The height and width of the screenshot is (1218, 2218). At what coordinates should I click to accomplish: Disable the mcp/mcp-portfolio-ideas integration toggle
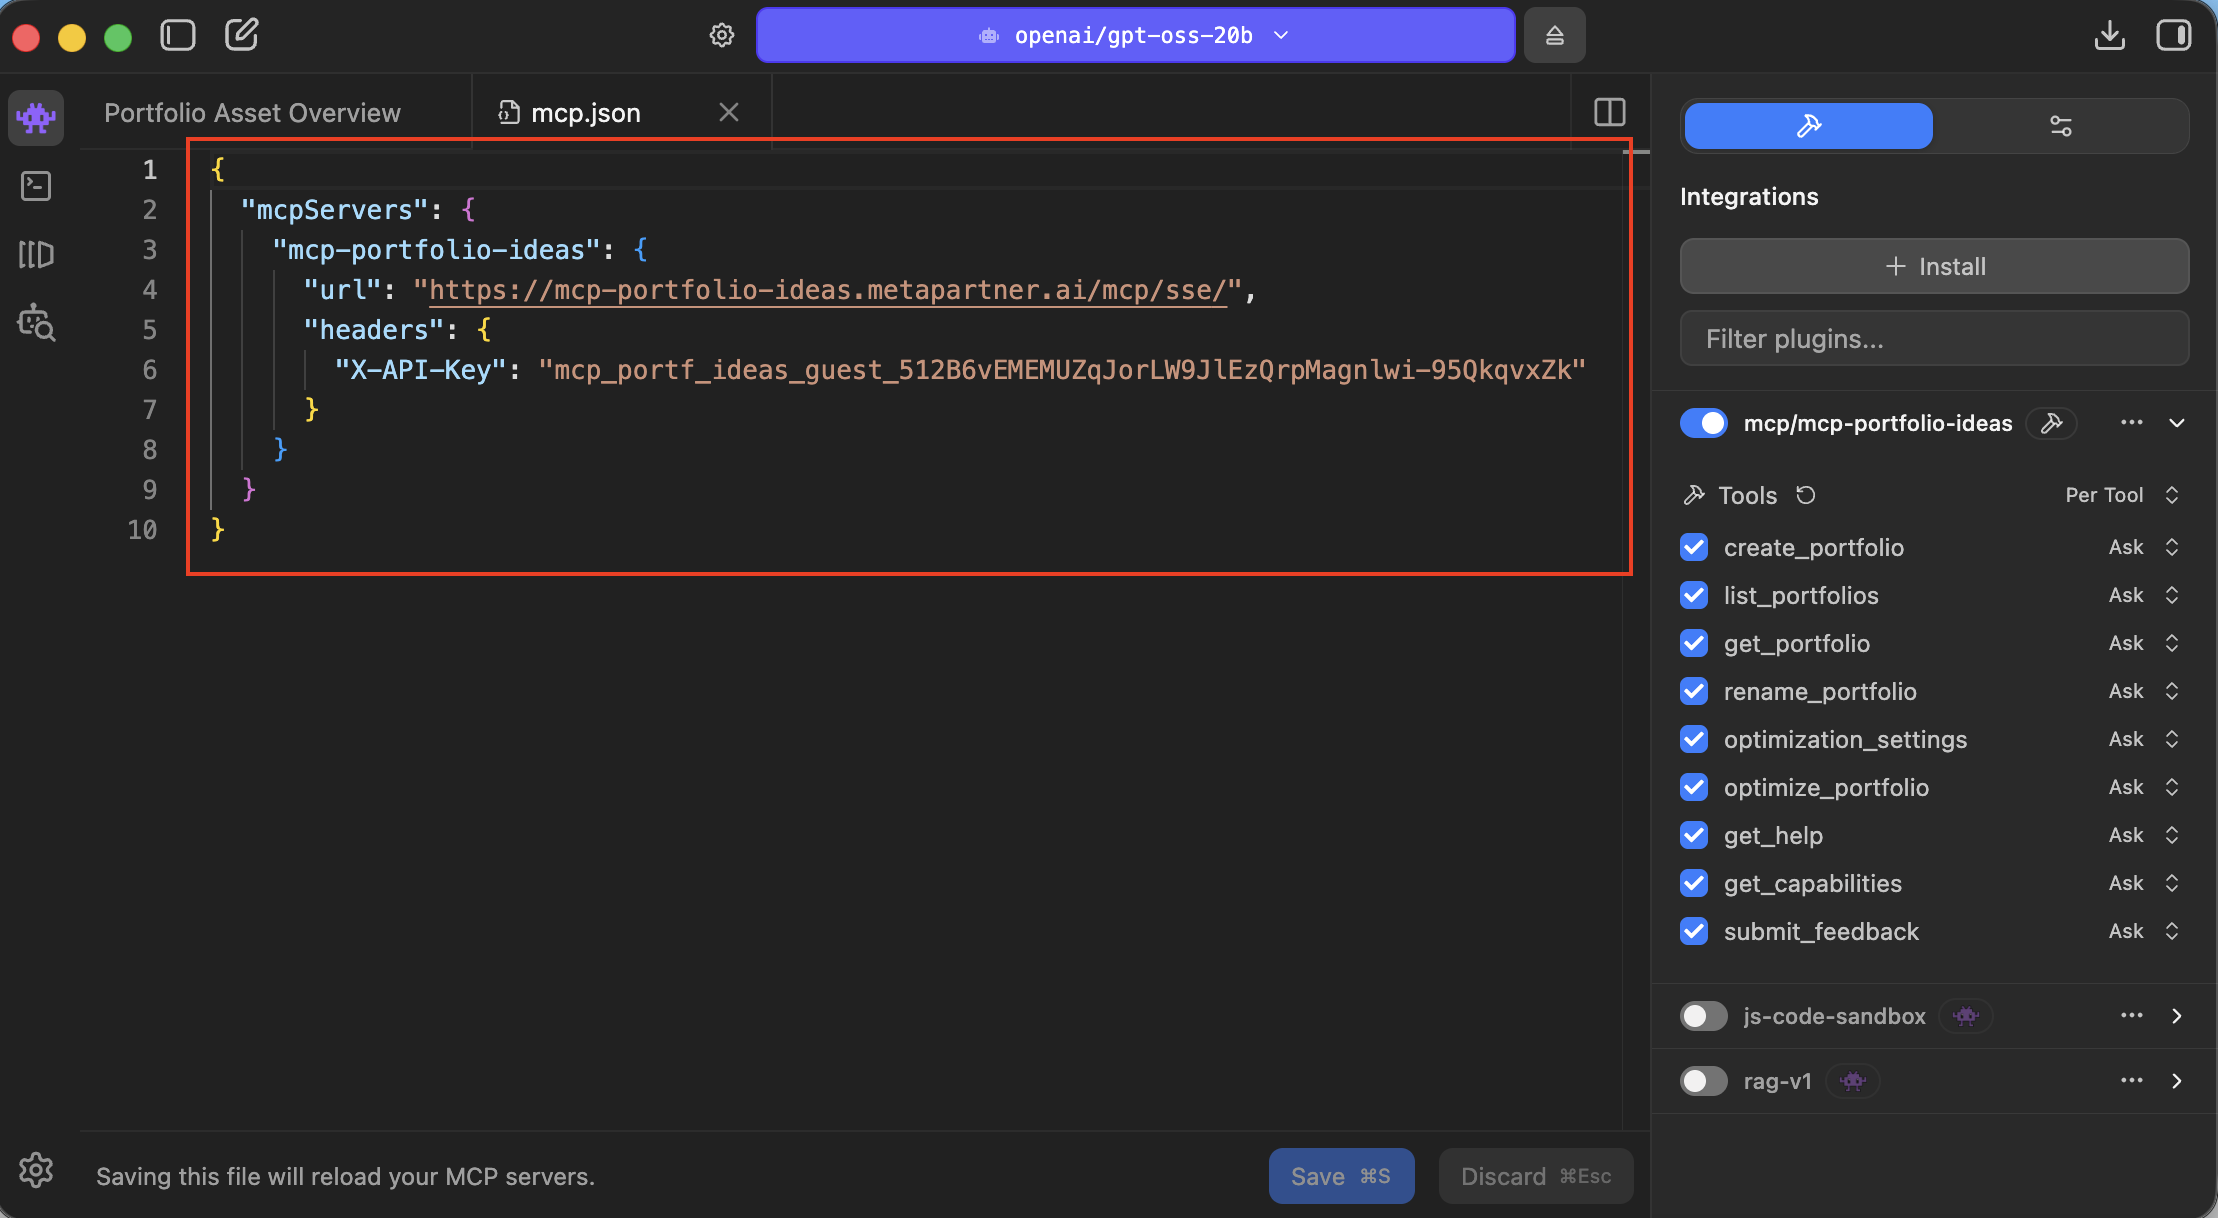coord(1704,423)
